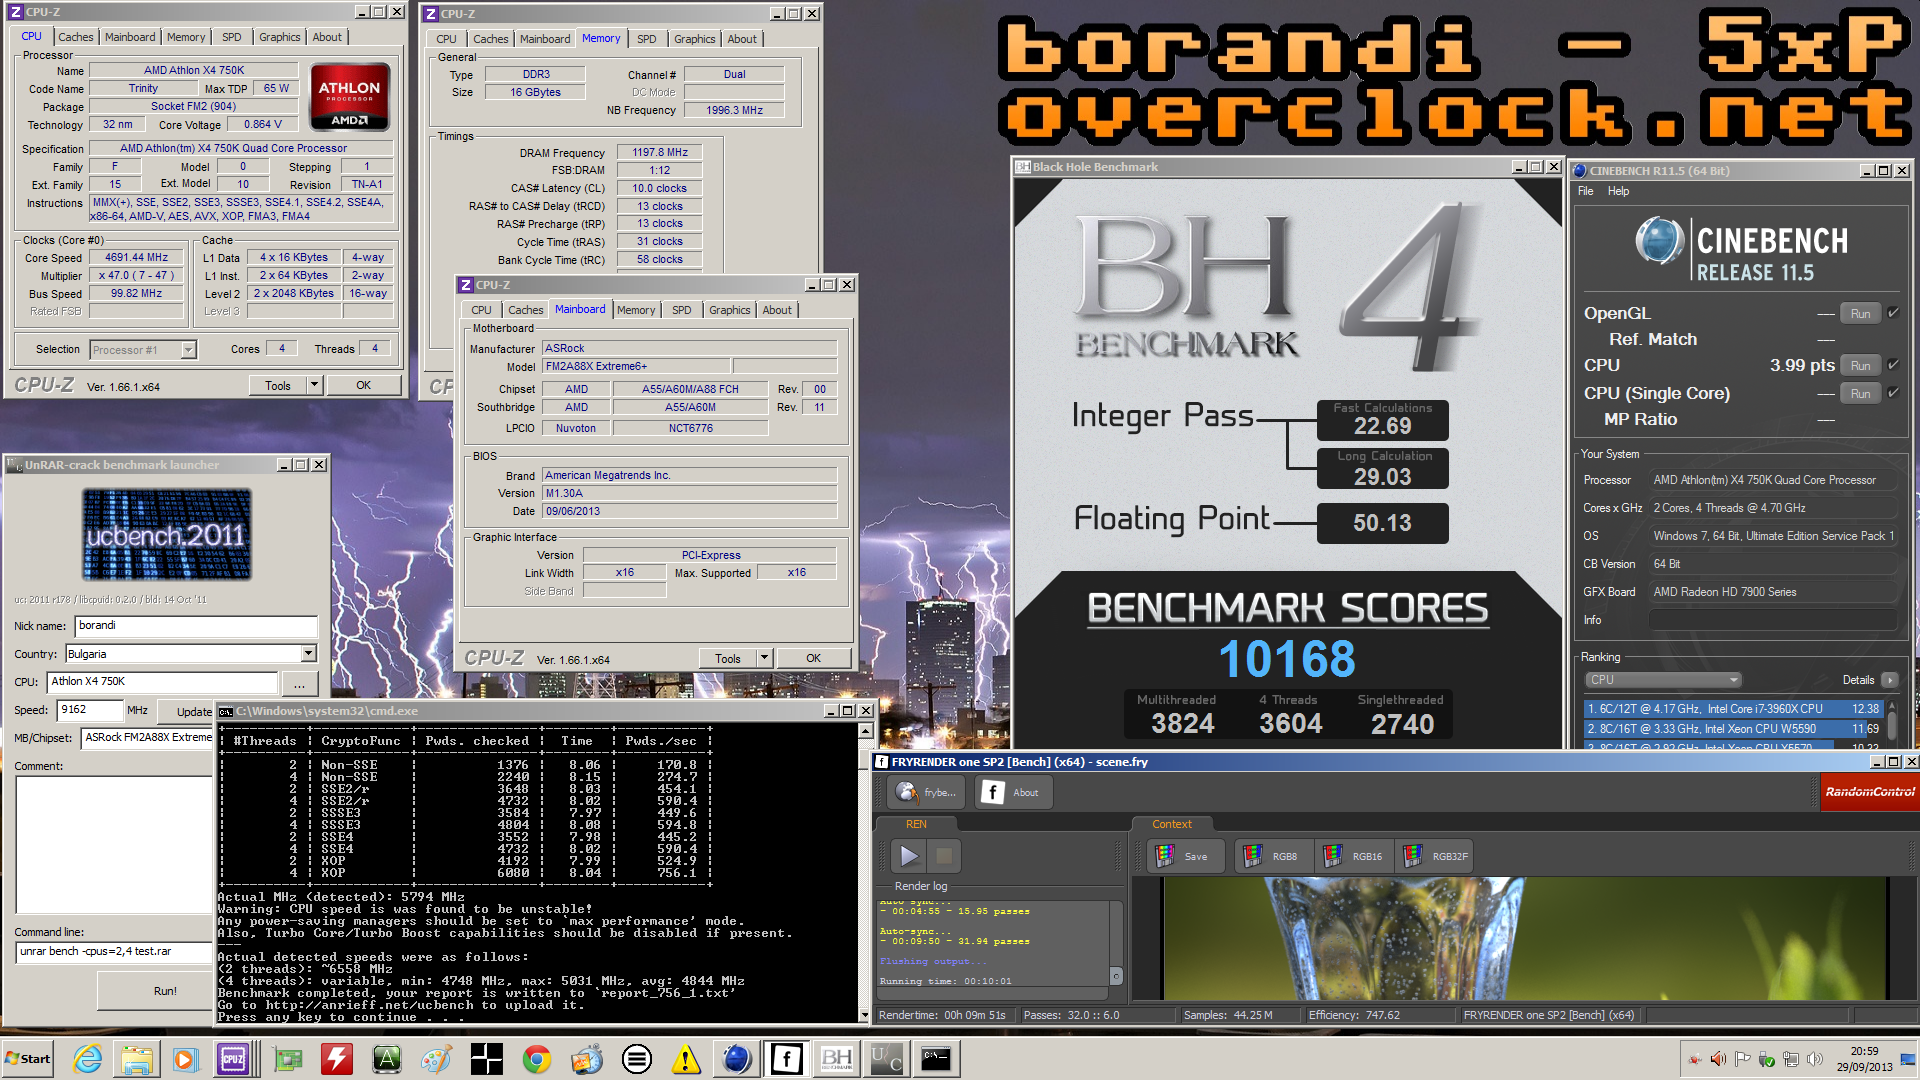The image size is (1920, 1080).
Task: Click the yellow warning triangle taskbar icon
Action: [x=686, y=1058]
